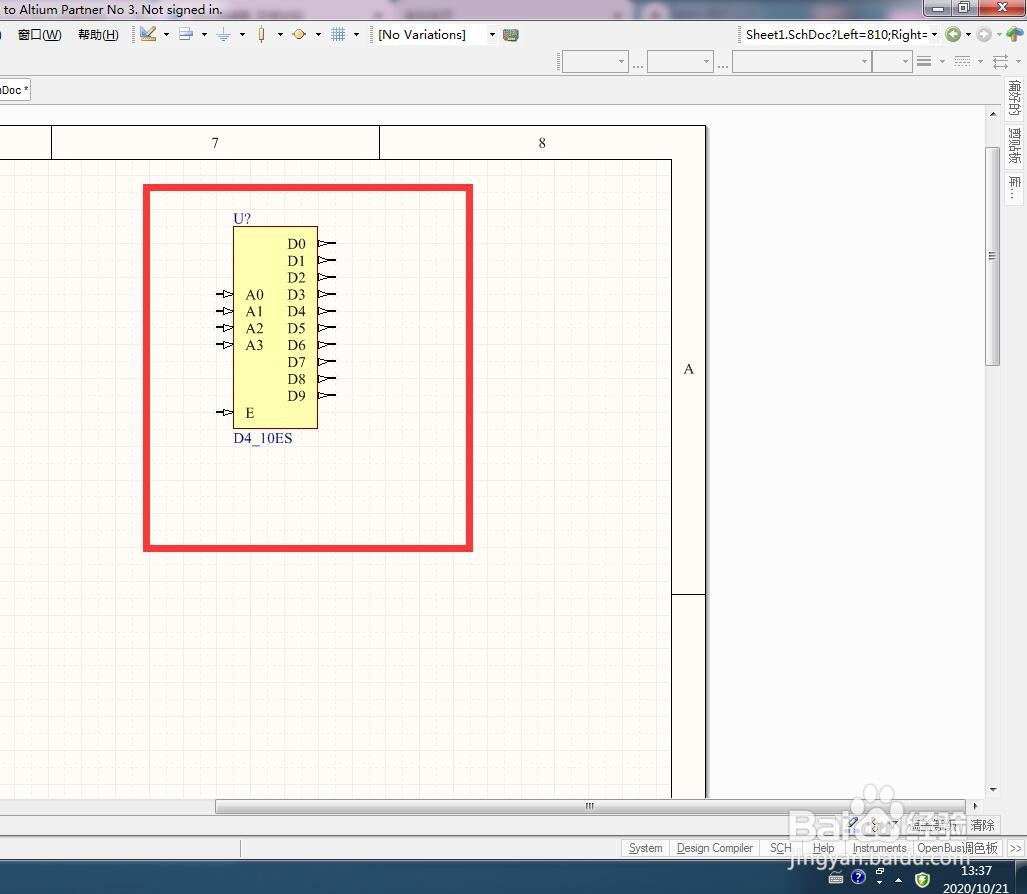Image resolution: width=1027 pixels, height=894 pixels.
Task: Open the 窗口(W) menu
Action: click(39, 35)
